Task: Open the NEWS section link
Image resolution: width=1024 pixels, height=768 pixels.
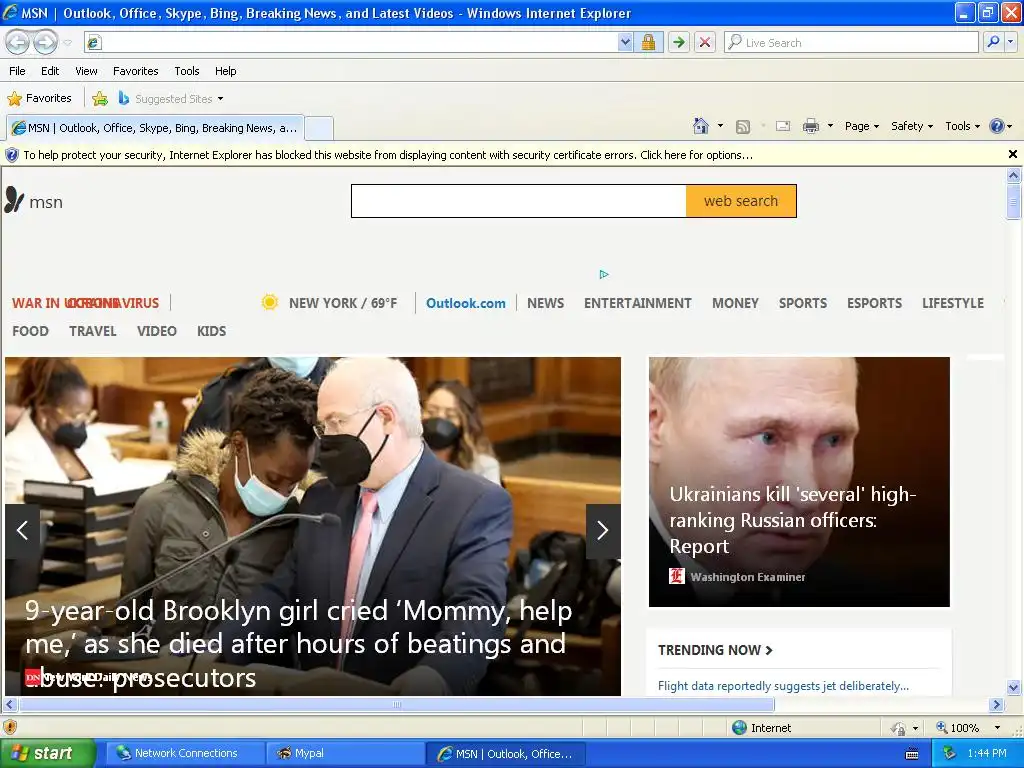Action: point(545,303)
